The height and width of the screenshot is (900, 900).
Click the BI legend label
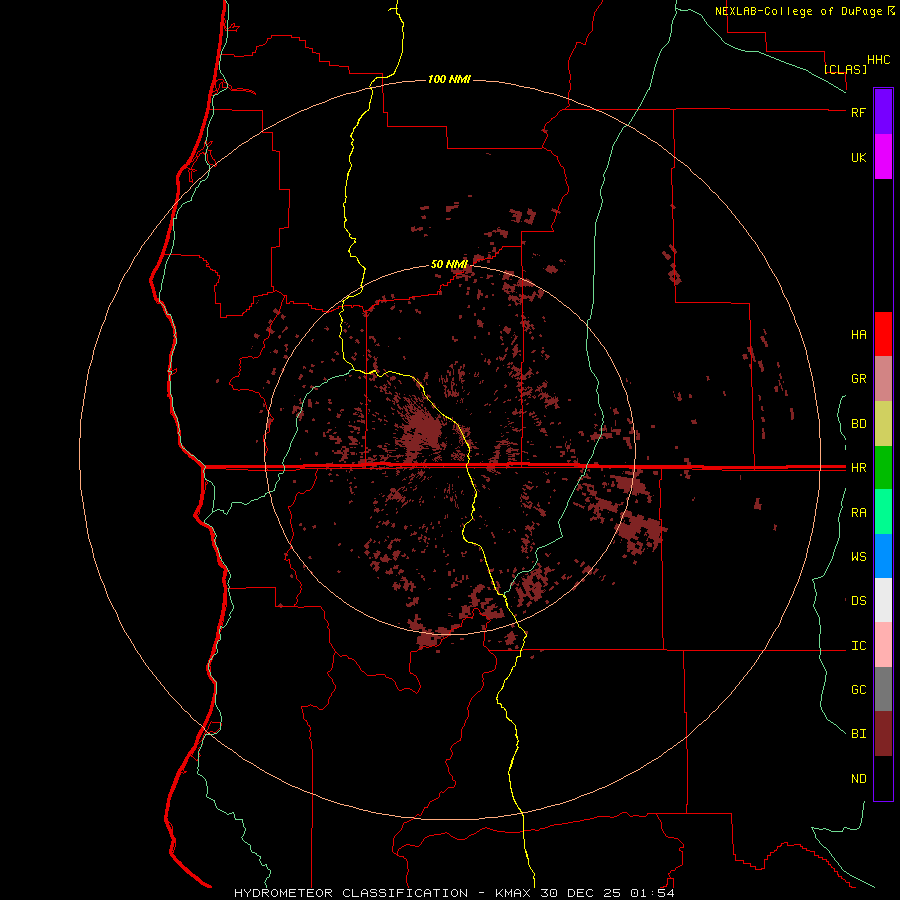coord(858,734)
